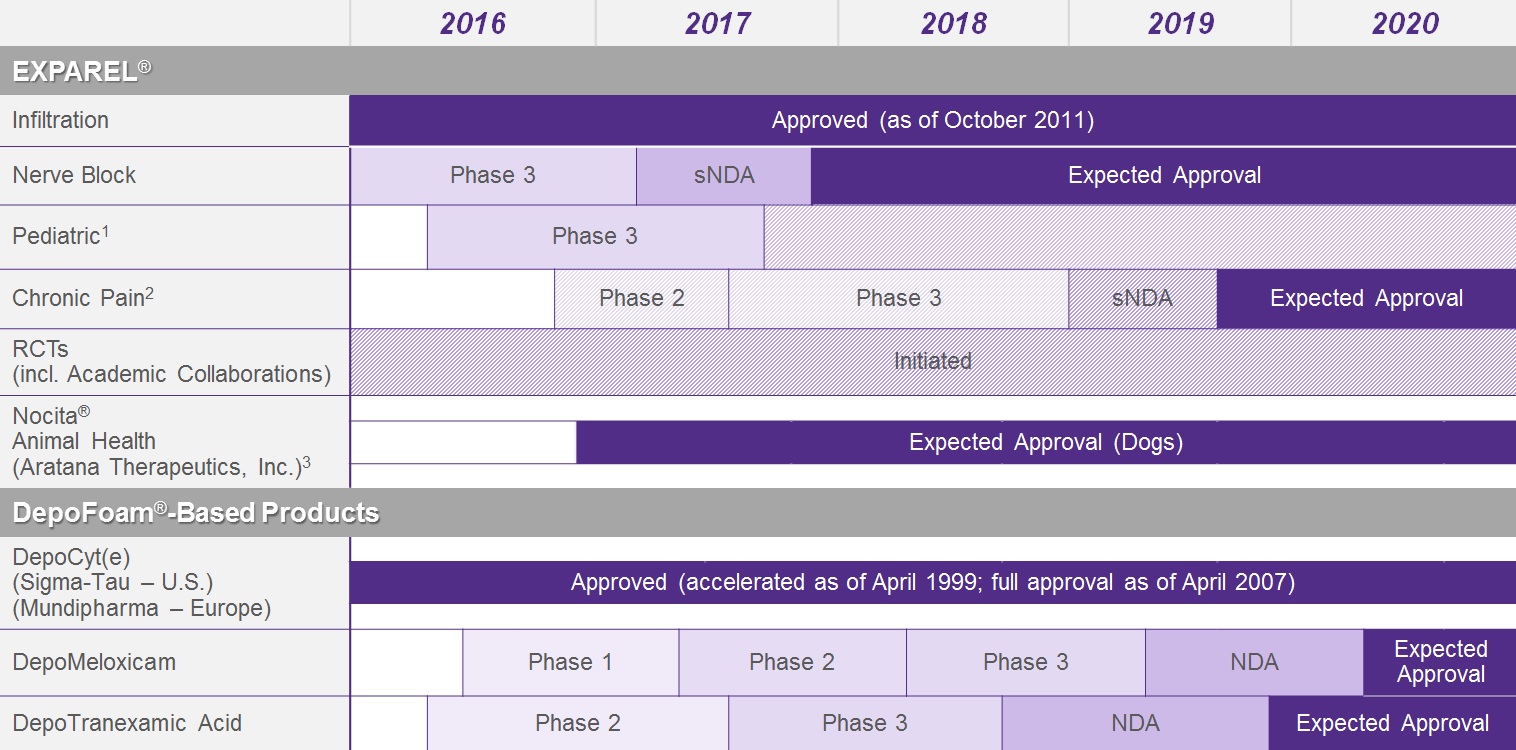
Task: Select the Expected Approval (Dogs) bar
Action: [x=1045, y=442]
